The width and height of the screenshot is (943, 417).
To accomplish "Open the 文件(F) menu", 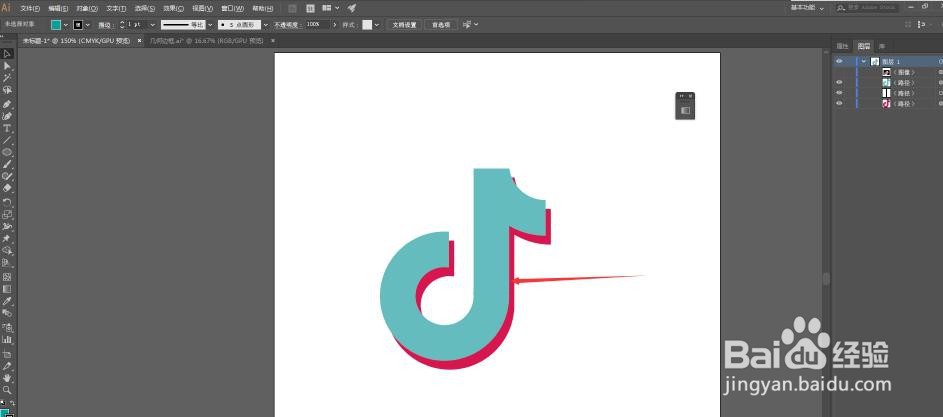I will 29,8.
